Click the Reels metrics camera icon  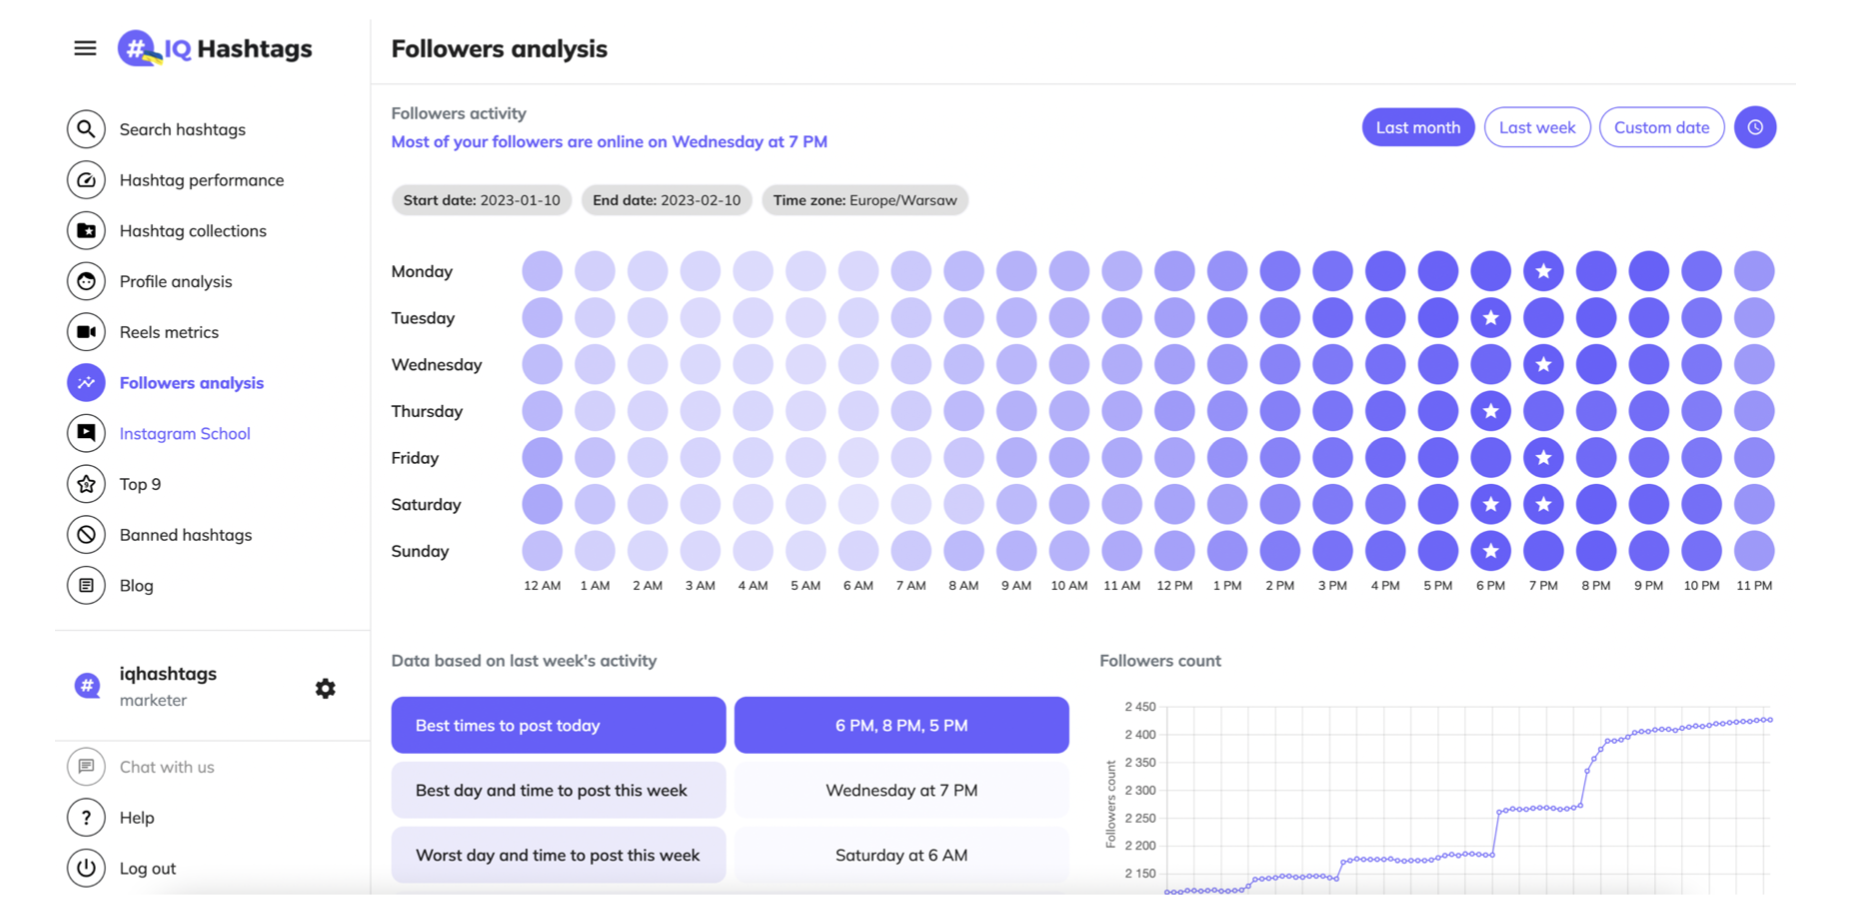pos(86,332)
